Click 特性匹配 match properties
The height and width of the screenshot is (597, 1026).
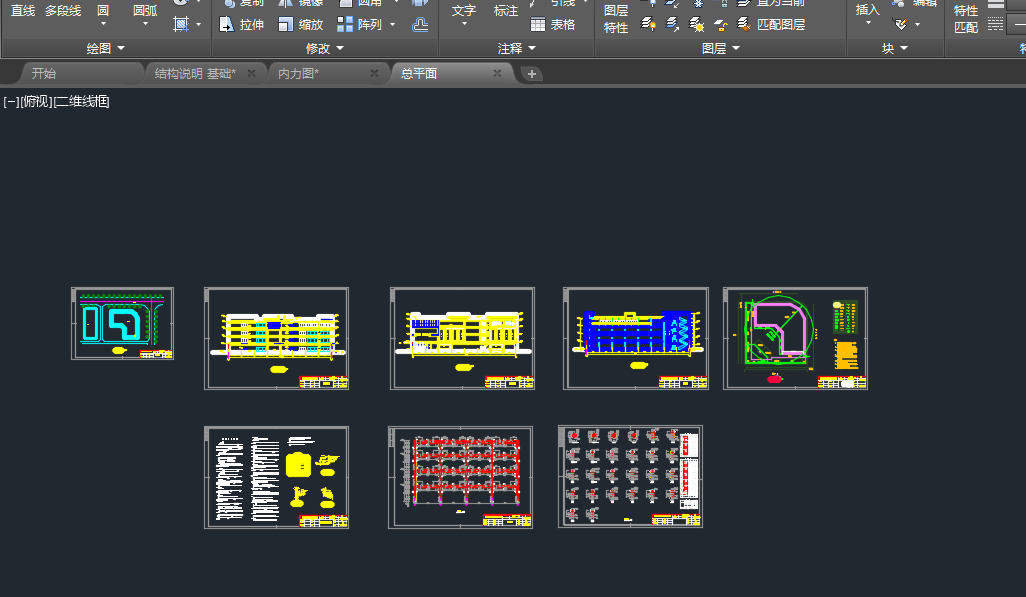coord(966,19)
